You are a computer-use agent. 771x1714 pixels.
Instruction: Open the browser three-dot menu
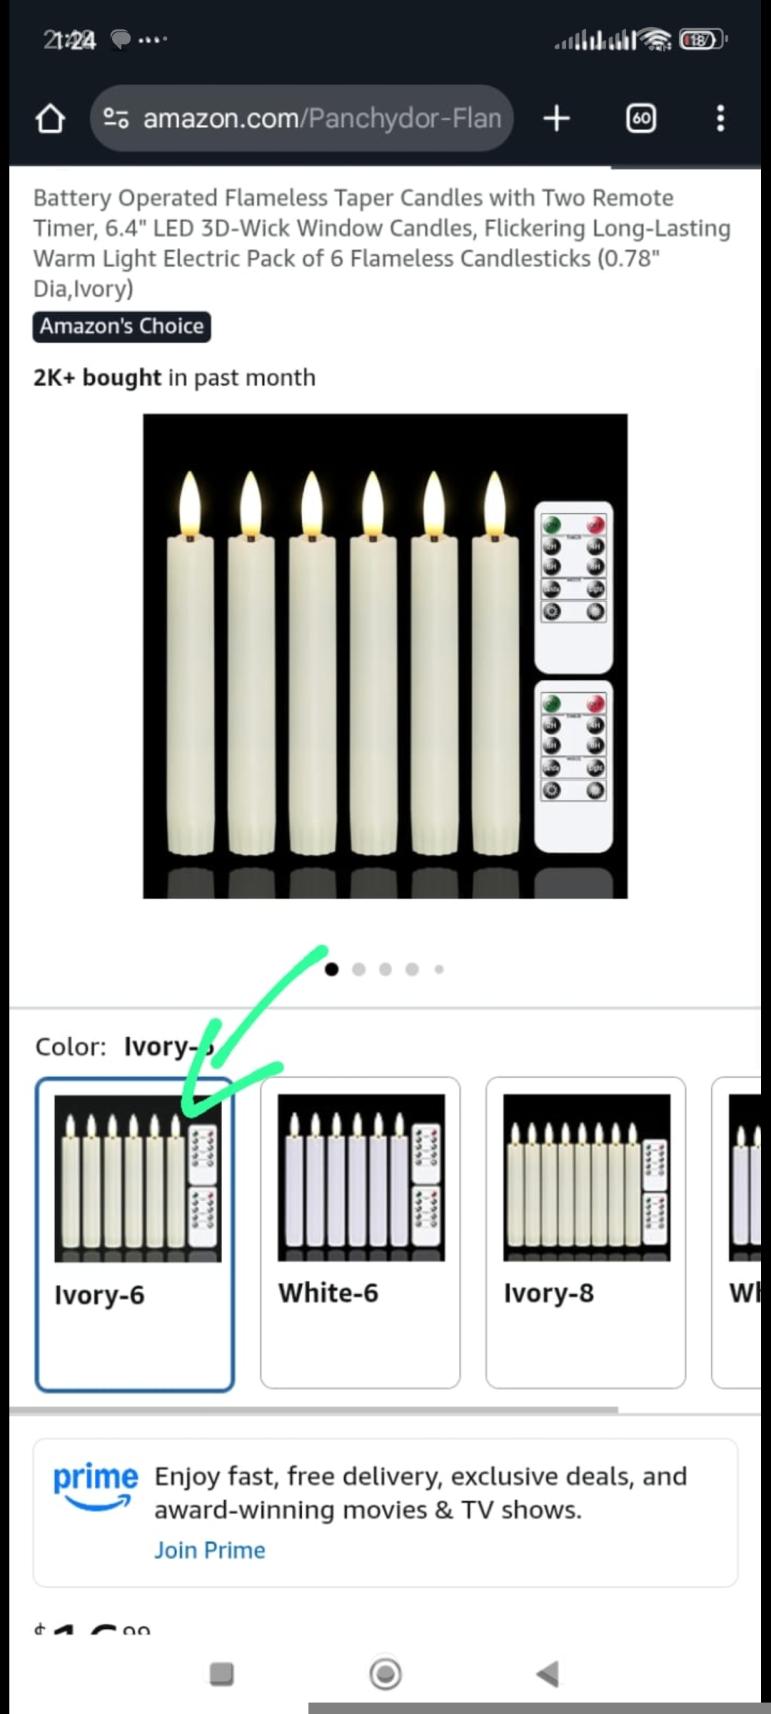720,119
